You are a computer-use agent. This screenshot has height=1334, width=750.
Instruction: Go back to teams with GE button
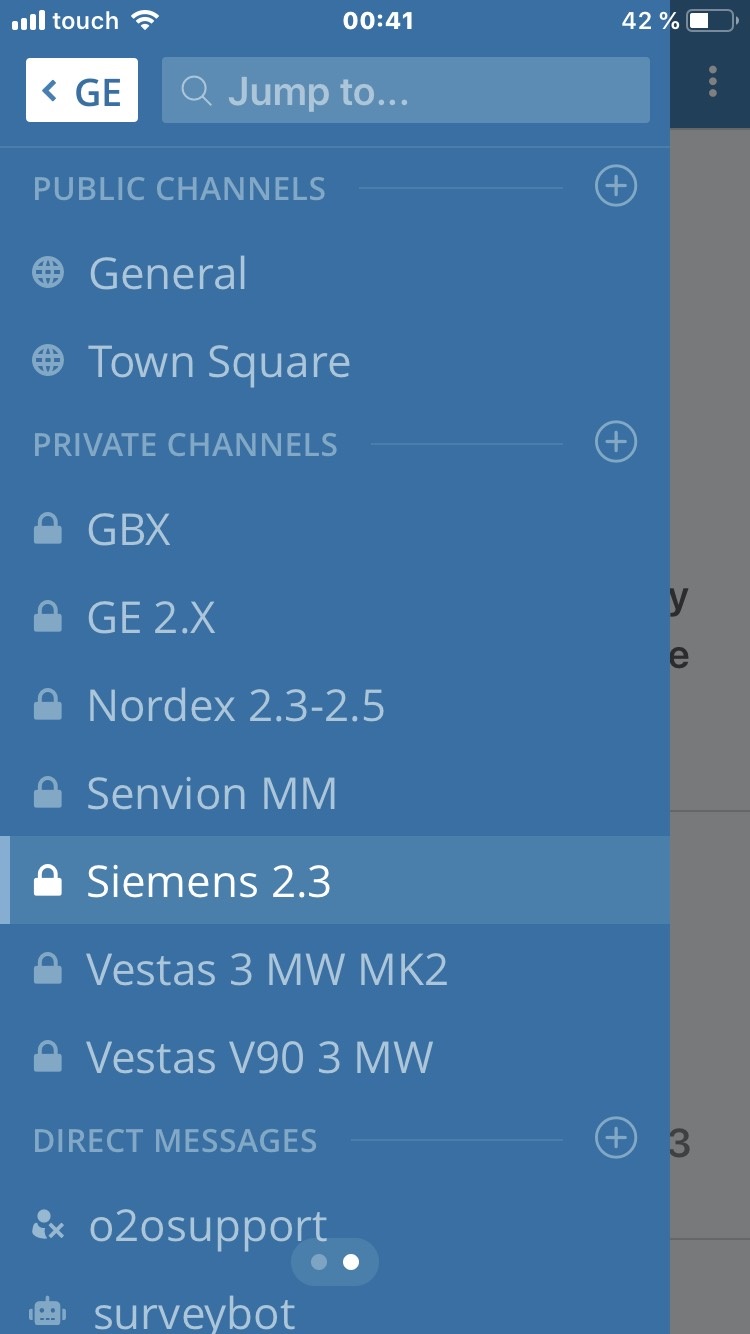(x=82, y=90)
